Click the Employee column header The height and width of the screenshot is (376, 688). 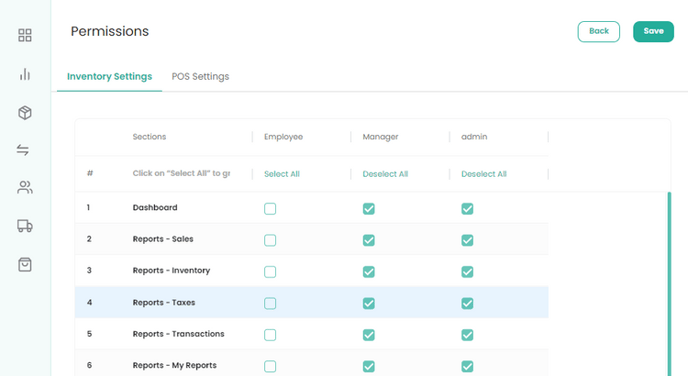(x=283, y=137)
